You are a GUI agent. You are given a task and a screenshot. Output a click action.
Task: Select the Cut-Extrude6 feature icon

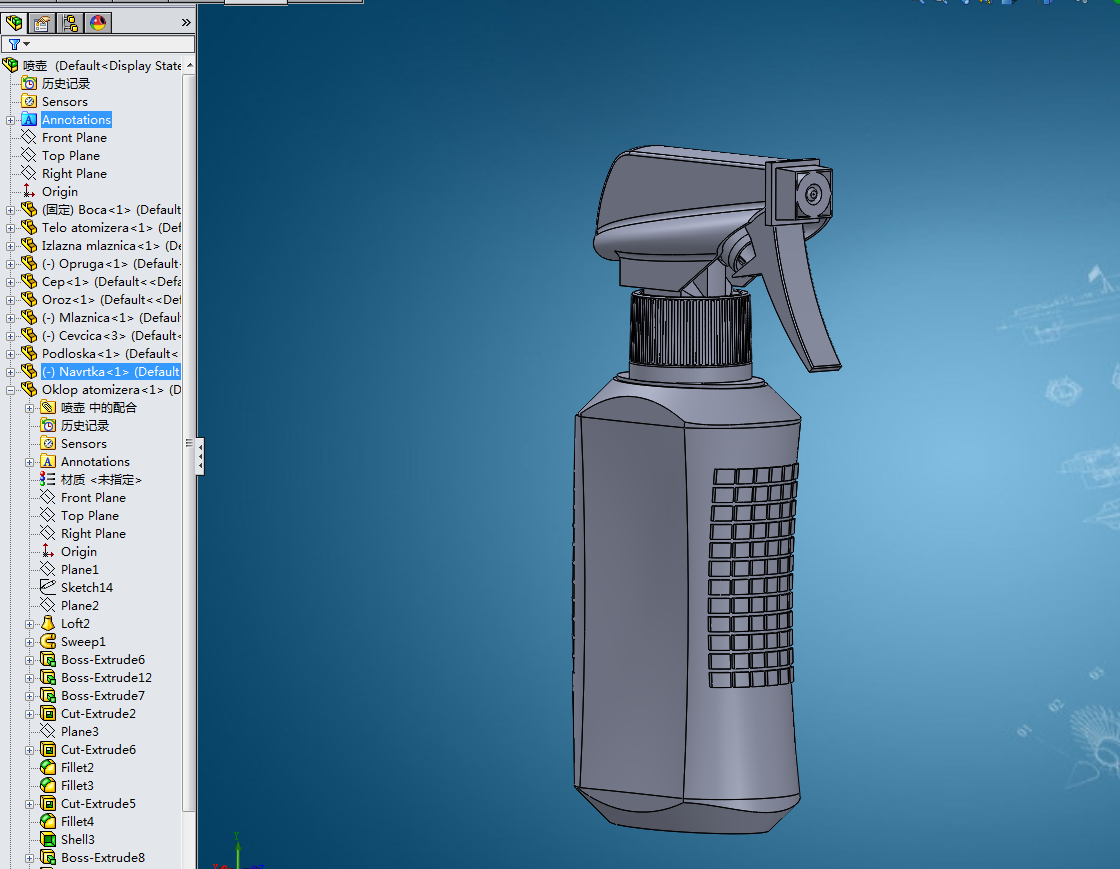(48, 749)
